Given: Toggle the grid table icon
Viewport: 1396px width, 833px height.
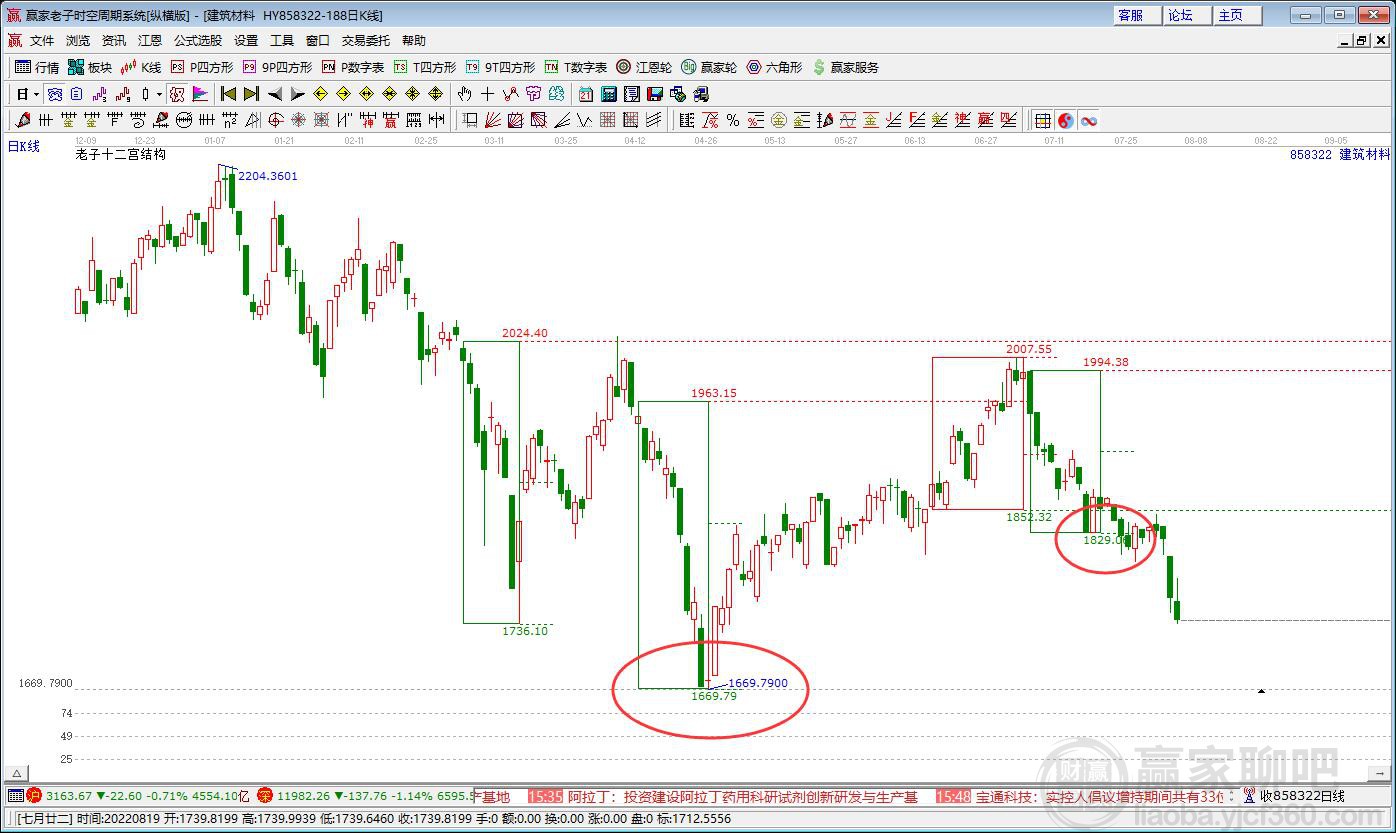Looking at the screenshot, I should click(1043, 120).
